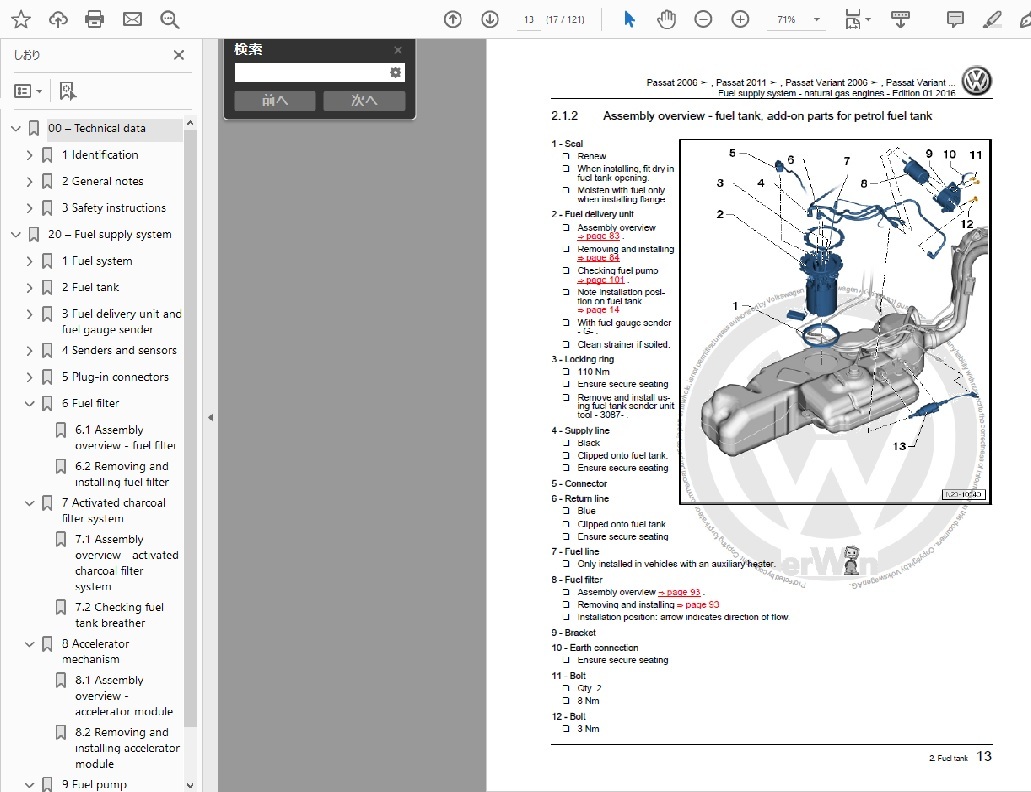Add a comment note icon
Viewport: 1031px width, 792px height.
point(955,20)
